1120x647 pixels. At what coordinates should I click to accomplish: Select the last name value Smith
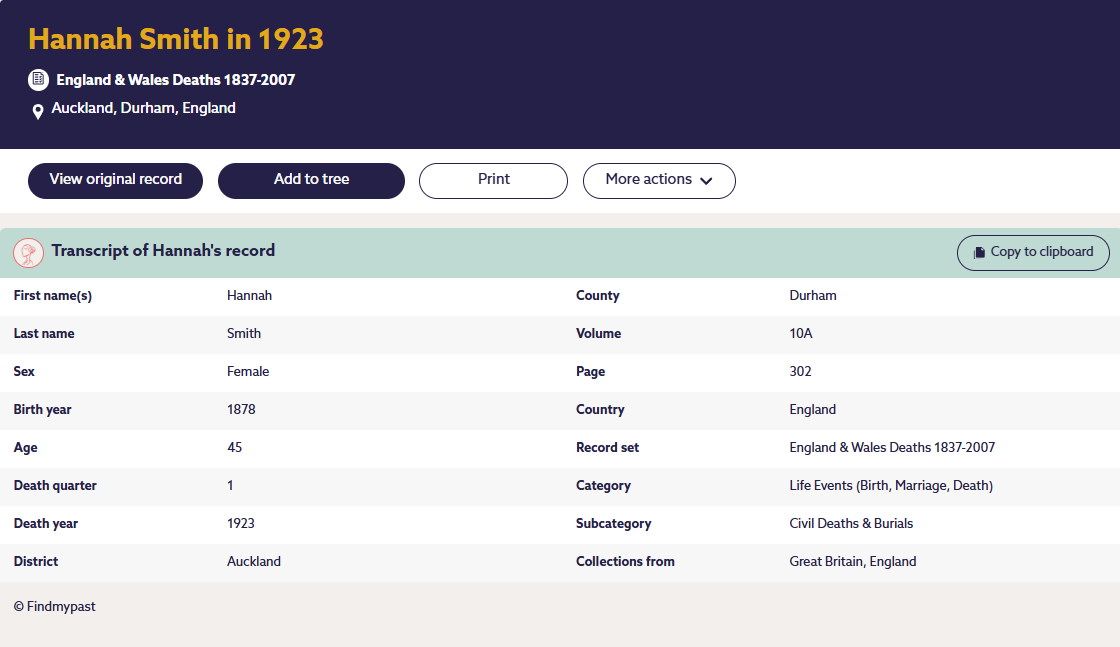[244, 333]
